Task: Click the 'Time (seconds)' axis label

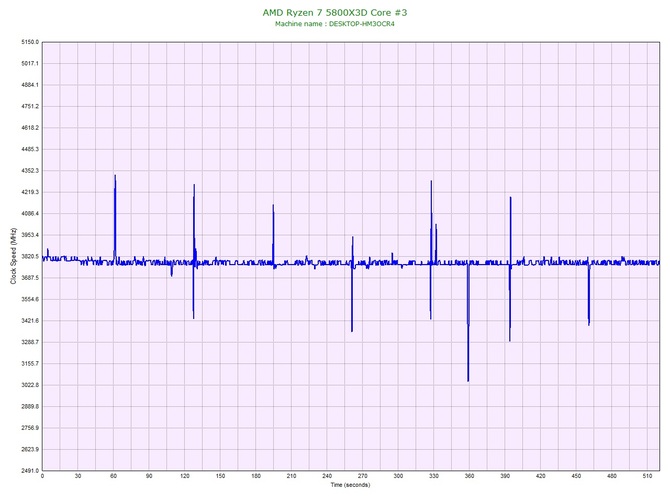Action: [x=350, y=485]
